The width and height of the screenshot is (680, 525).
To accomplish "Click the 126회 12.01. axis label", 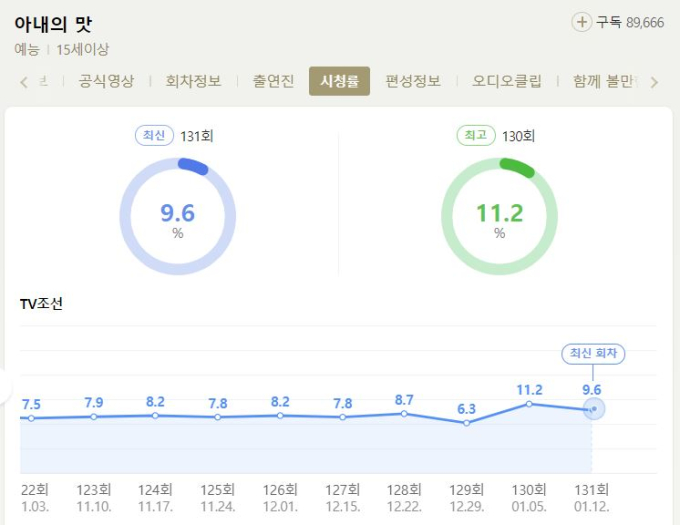I will point(280,498).
